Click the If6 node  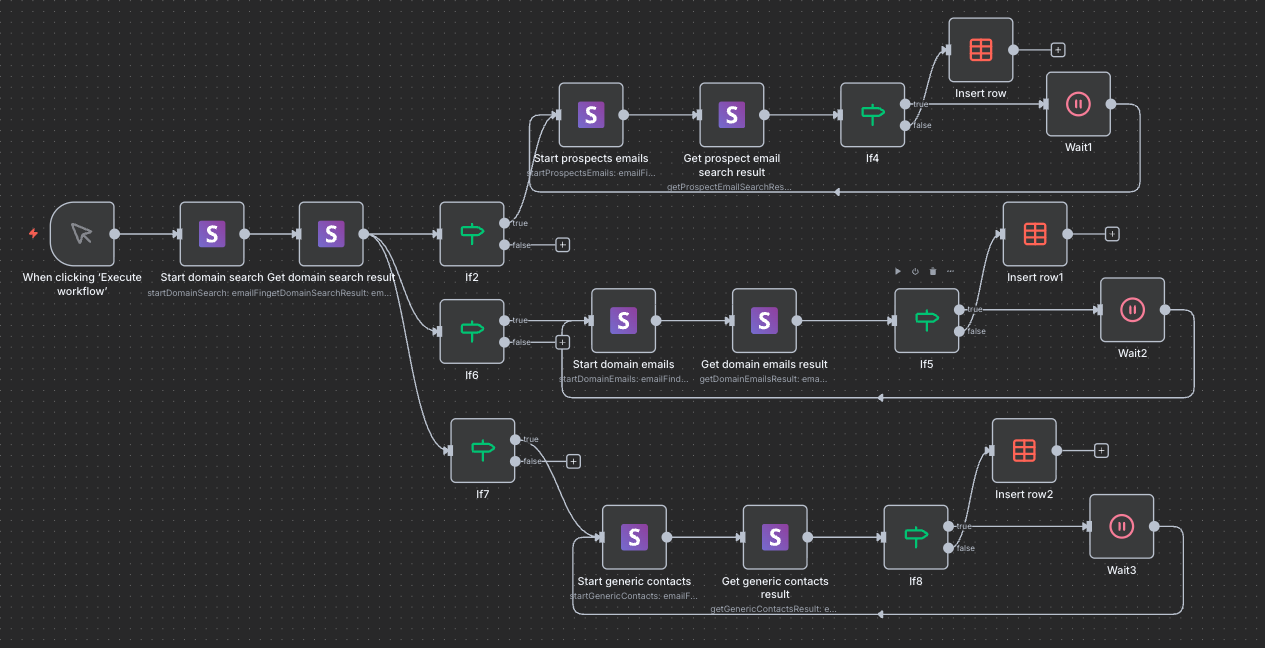[x=472, y=331]
